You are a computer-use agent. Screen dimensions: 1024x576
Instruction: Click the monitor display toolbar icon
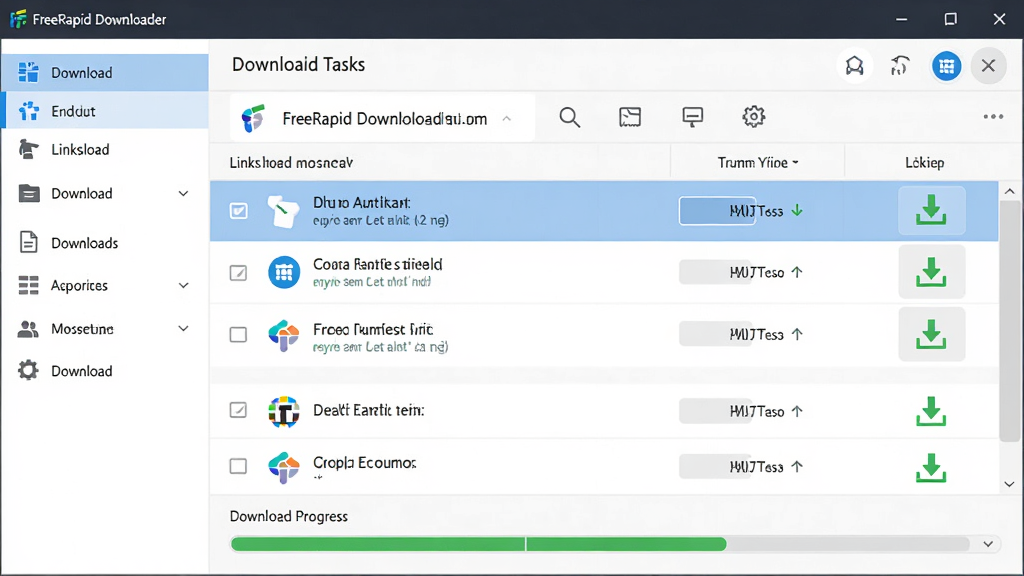pyautogui.click(x=692, y=117)
